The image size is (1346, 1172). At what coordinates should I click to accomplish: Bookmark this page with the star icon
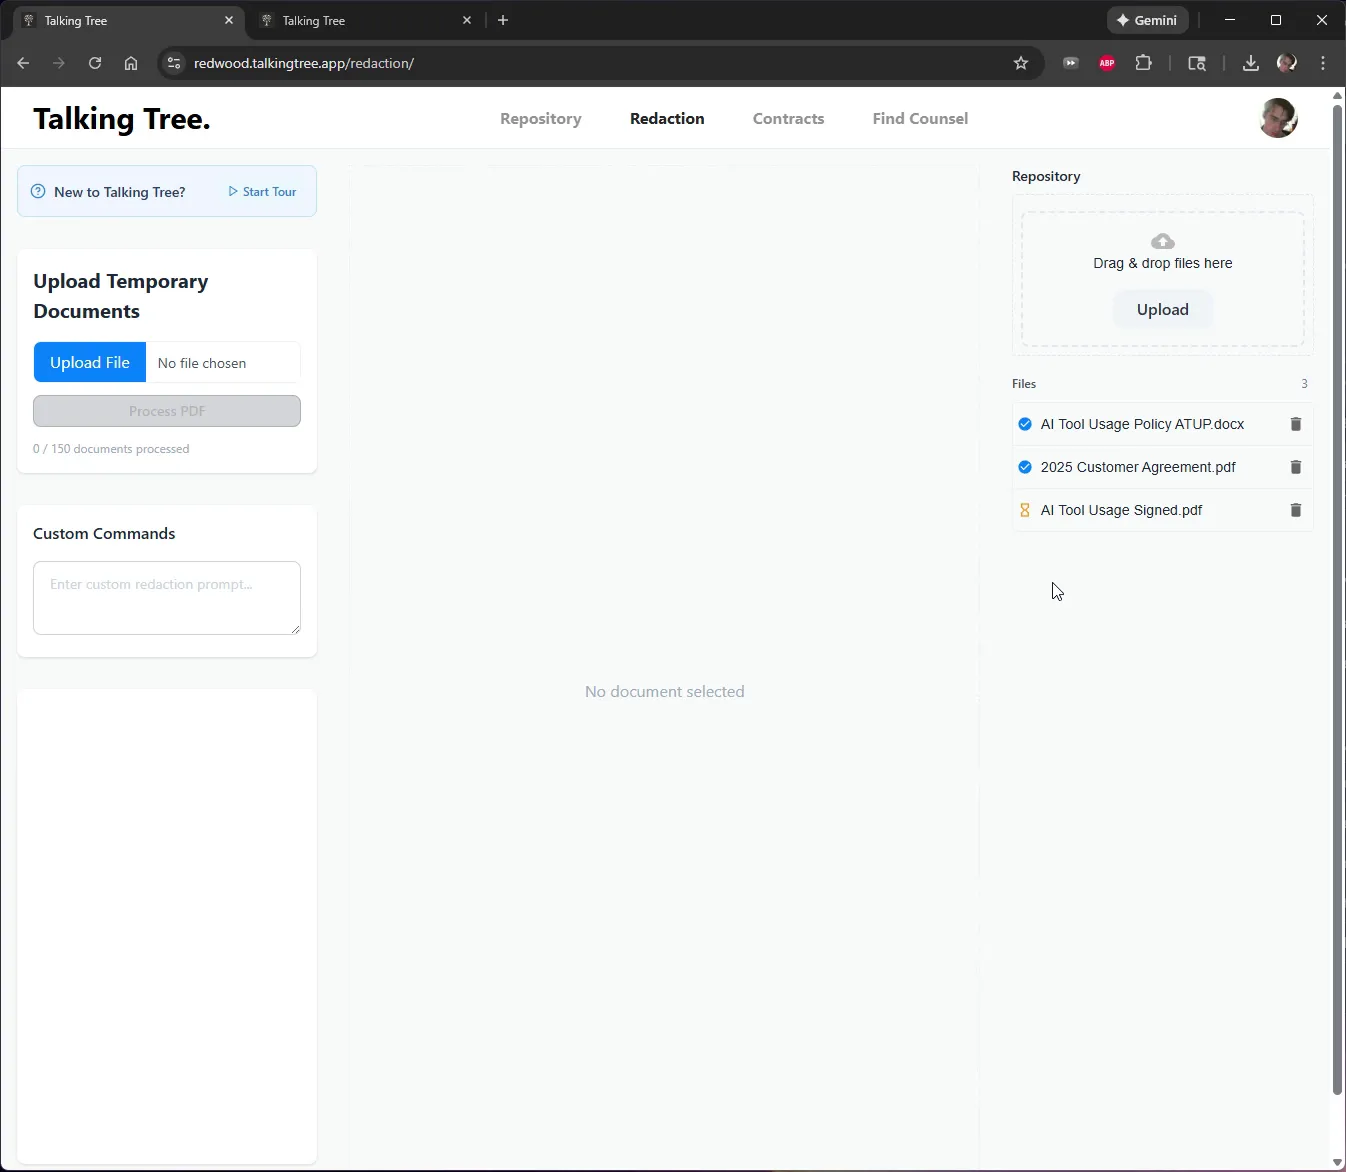tap(1020, 63)
